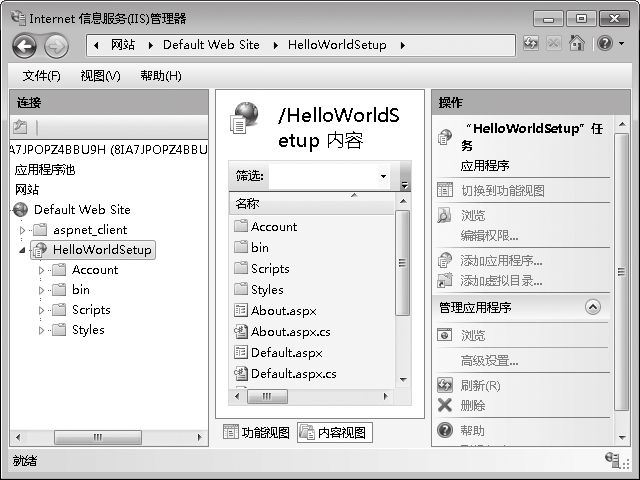Image resolution: width=640 pixels, height=480 pixels.
Task: Click the 切换到功能视图 icon in actions pane
Action: point(445,190)
